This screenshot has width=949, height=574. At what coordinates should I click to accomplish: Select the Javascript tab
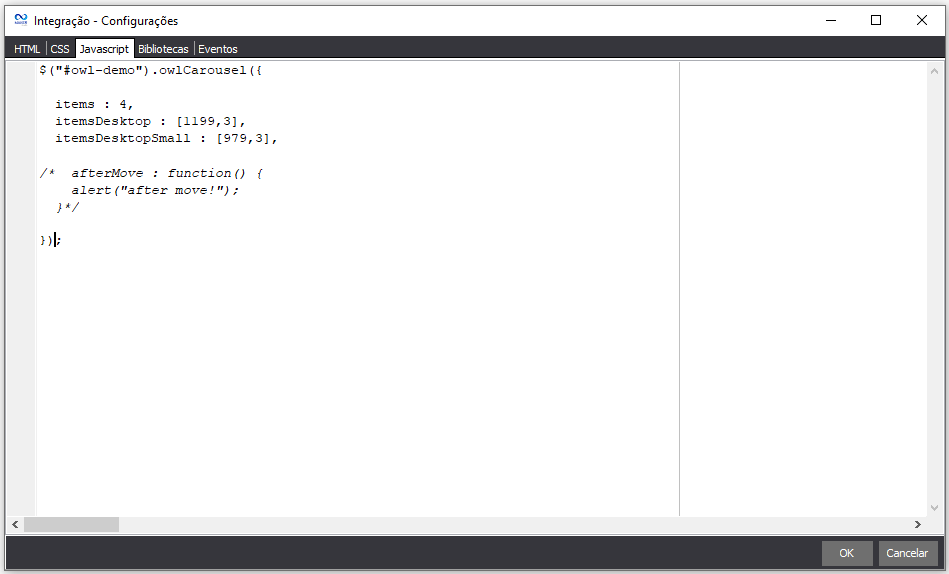[x=104, y=49]
